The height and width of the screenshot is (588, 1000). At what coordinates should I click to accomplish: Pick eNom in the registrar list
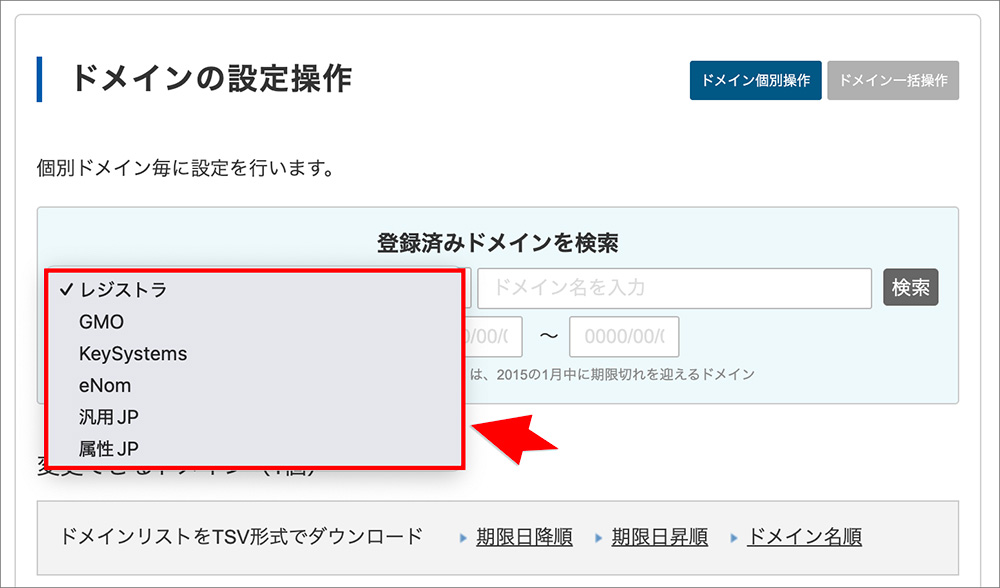110,385
